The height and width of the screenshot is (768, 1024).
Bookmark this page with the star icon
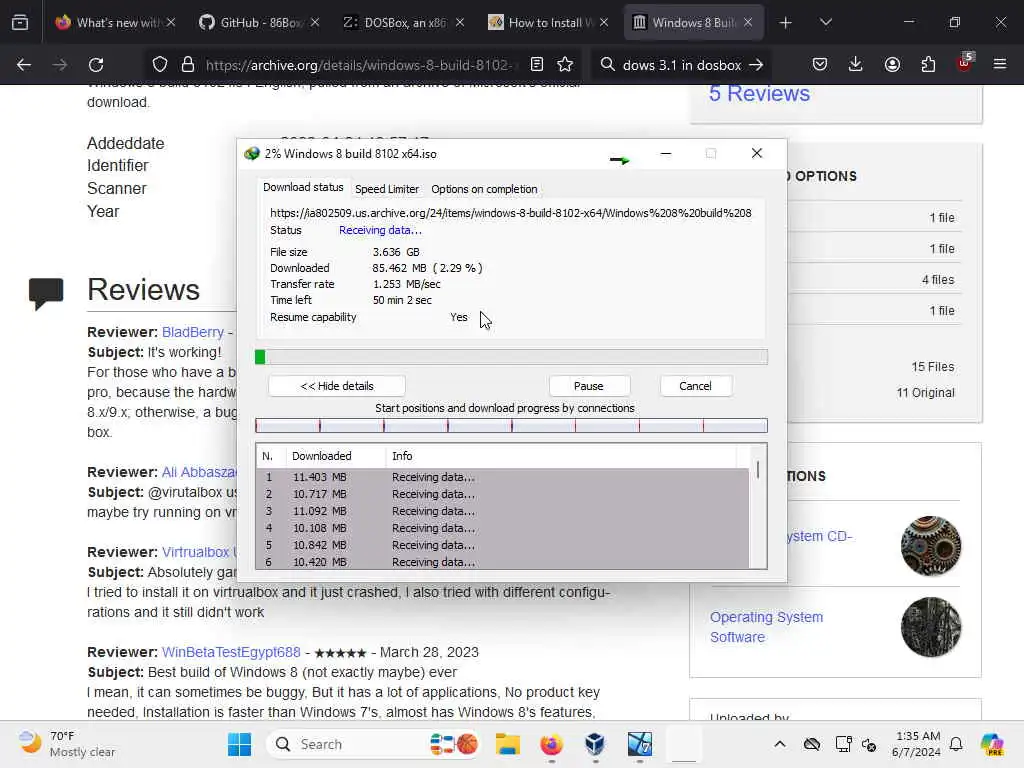(566, 65)
